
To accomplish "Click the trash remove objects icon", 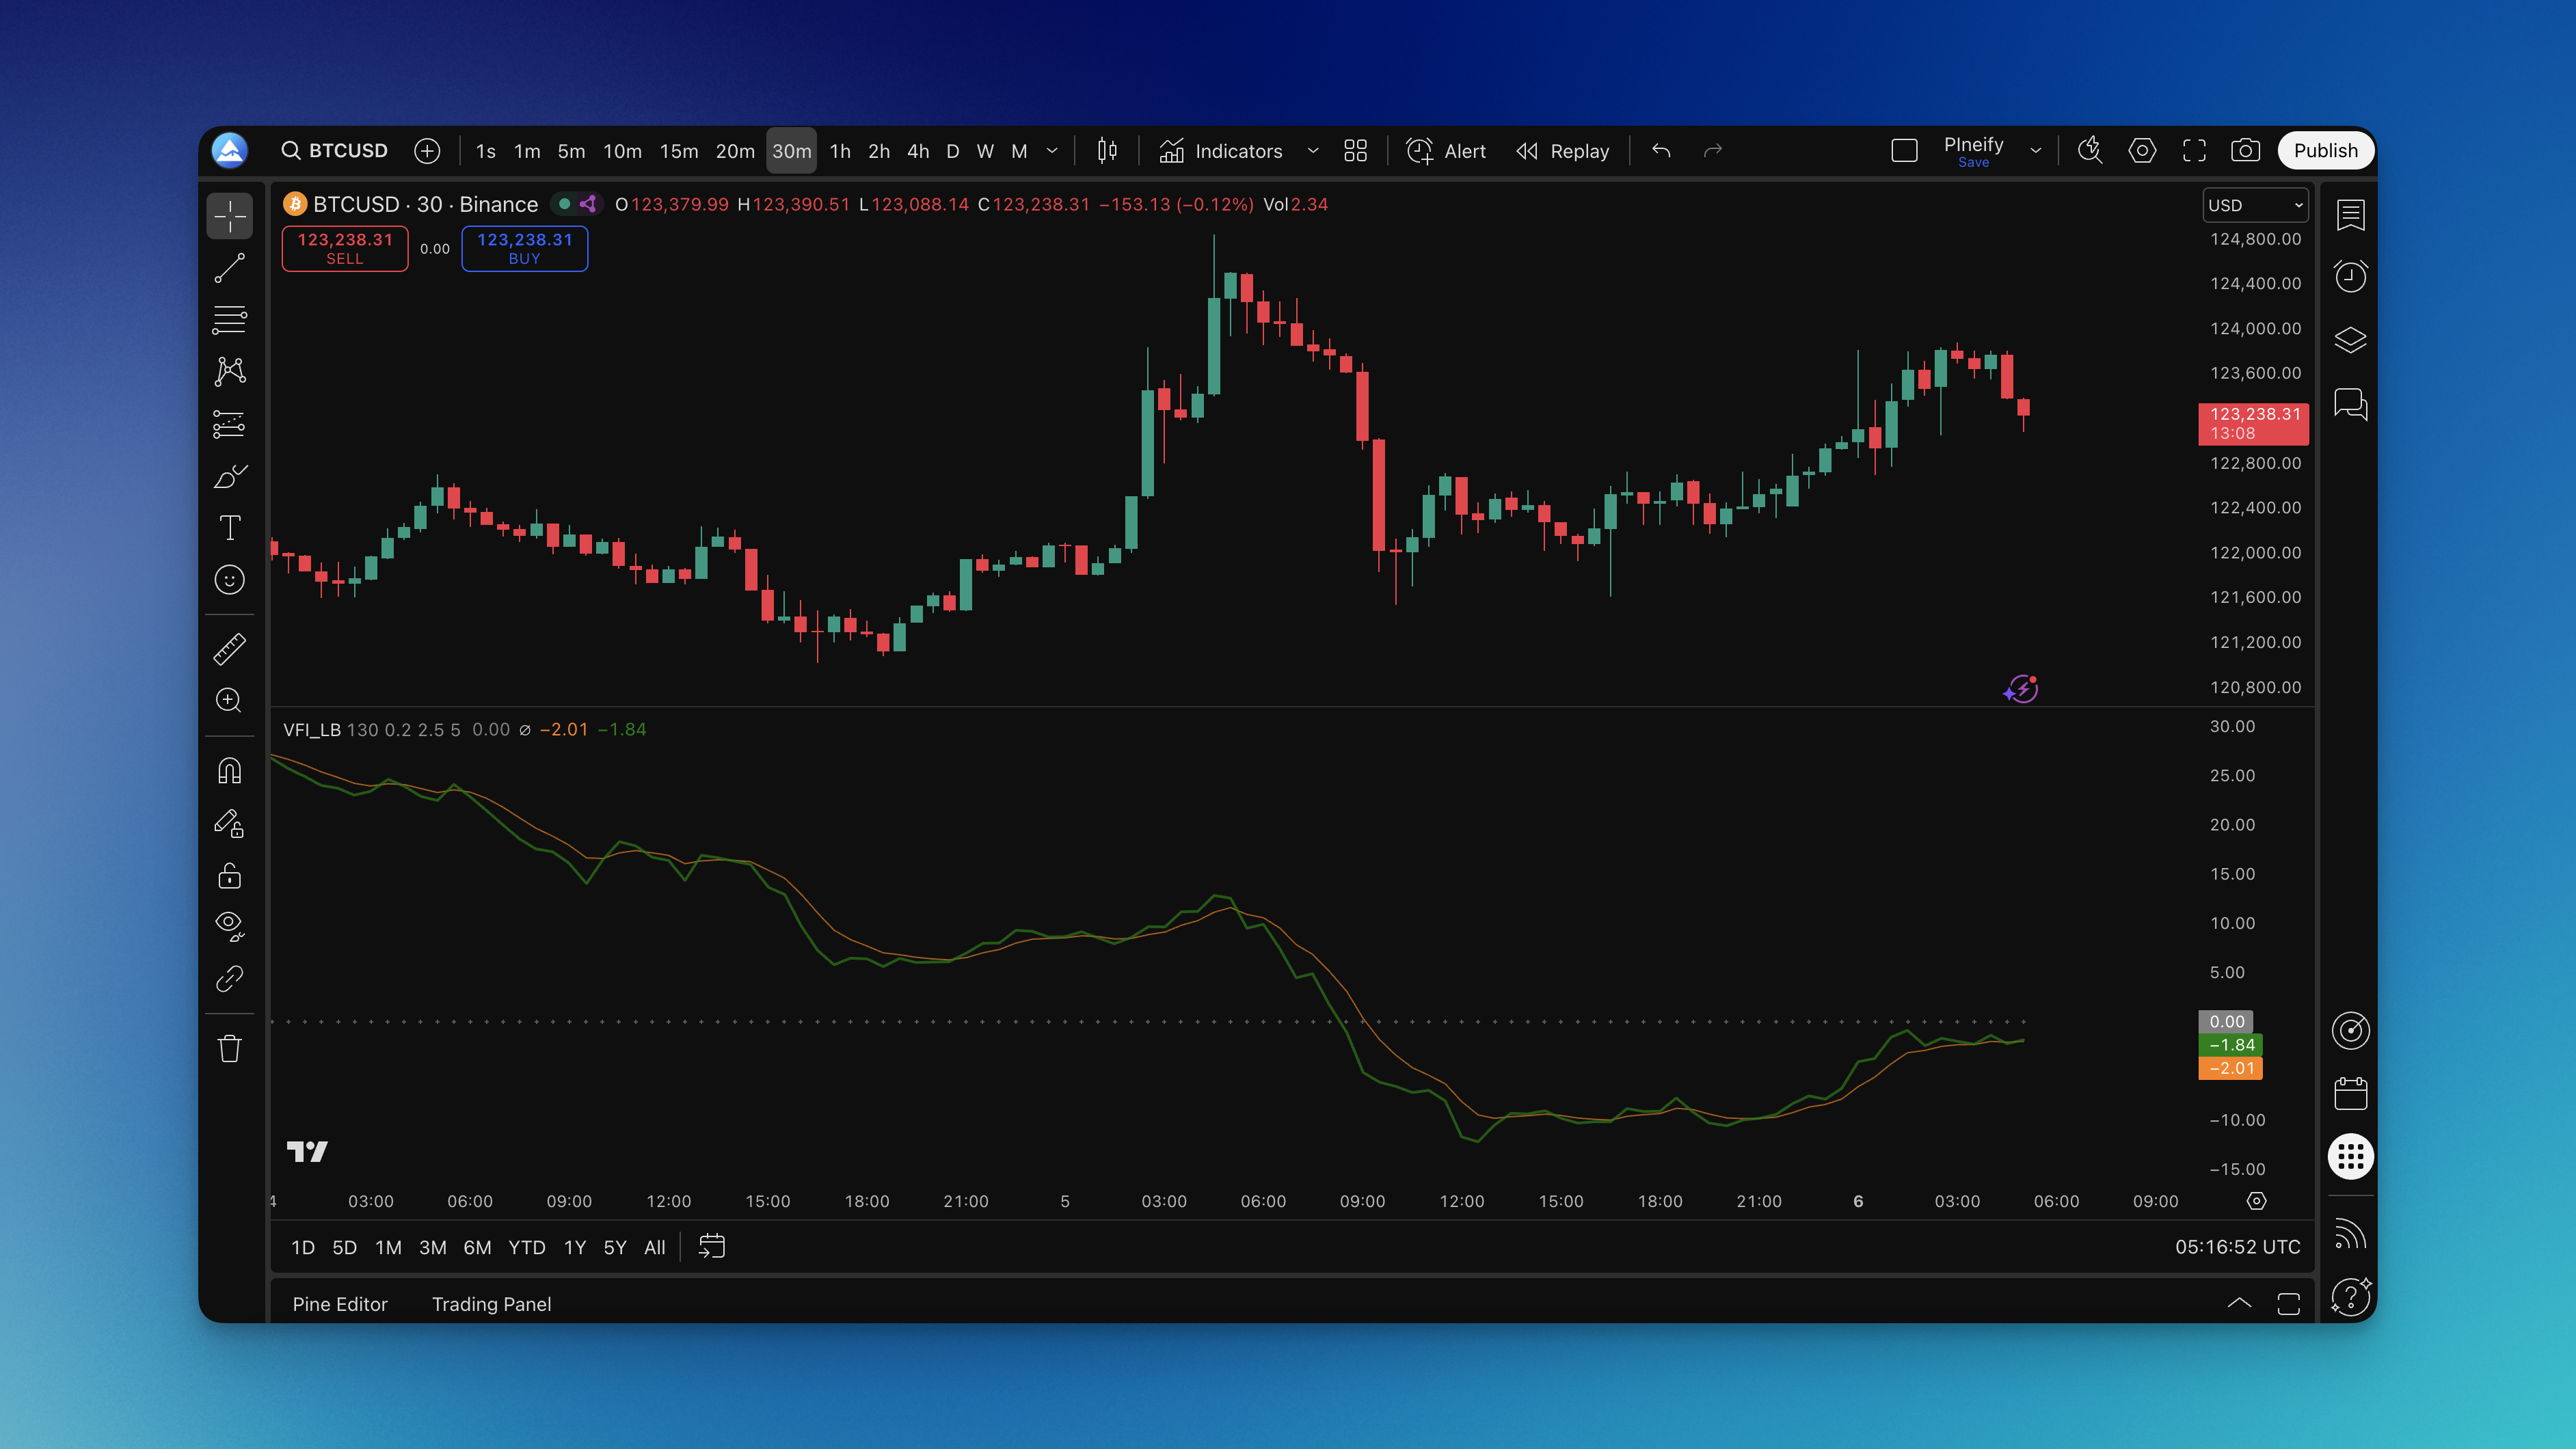I will pyautogui.click(x=229, y=1048).
